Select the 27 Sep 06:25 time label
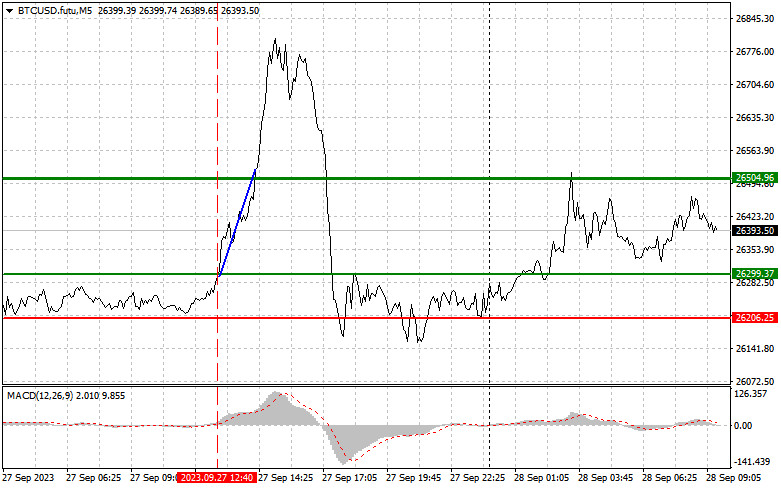 coord(93,478)
